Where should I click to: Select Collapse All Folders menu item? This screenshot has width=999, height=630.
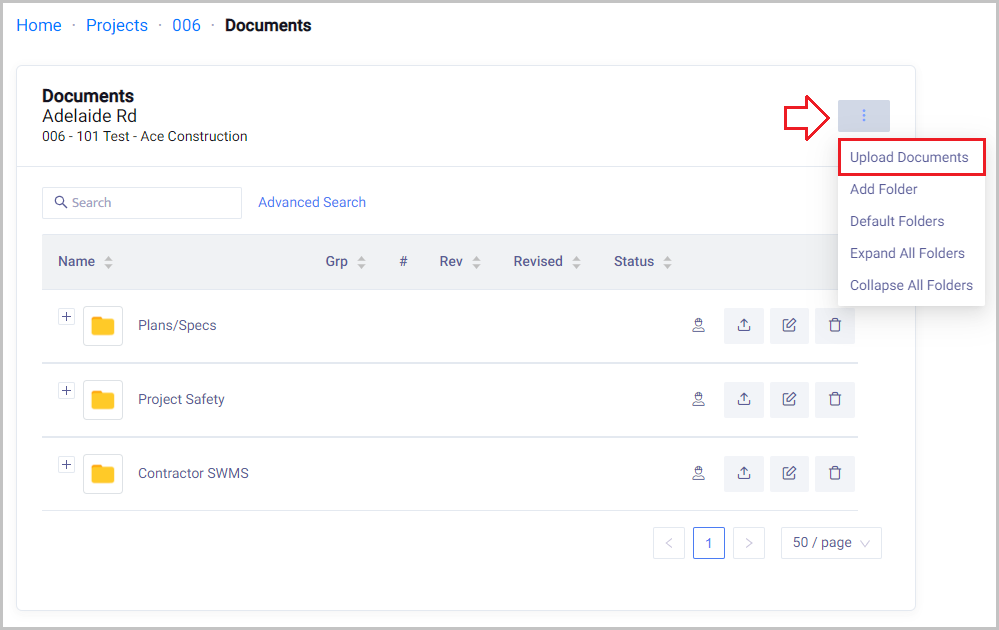click(910, 285)
